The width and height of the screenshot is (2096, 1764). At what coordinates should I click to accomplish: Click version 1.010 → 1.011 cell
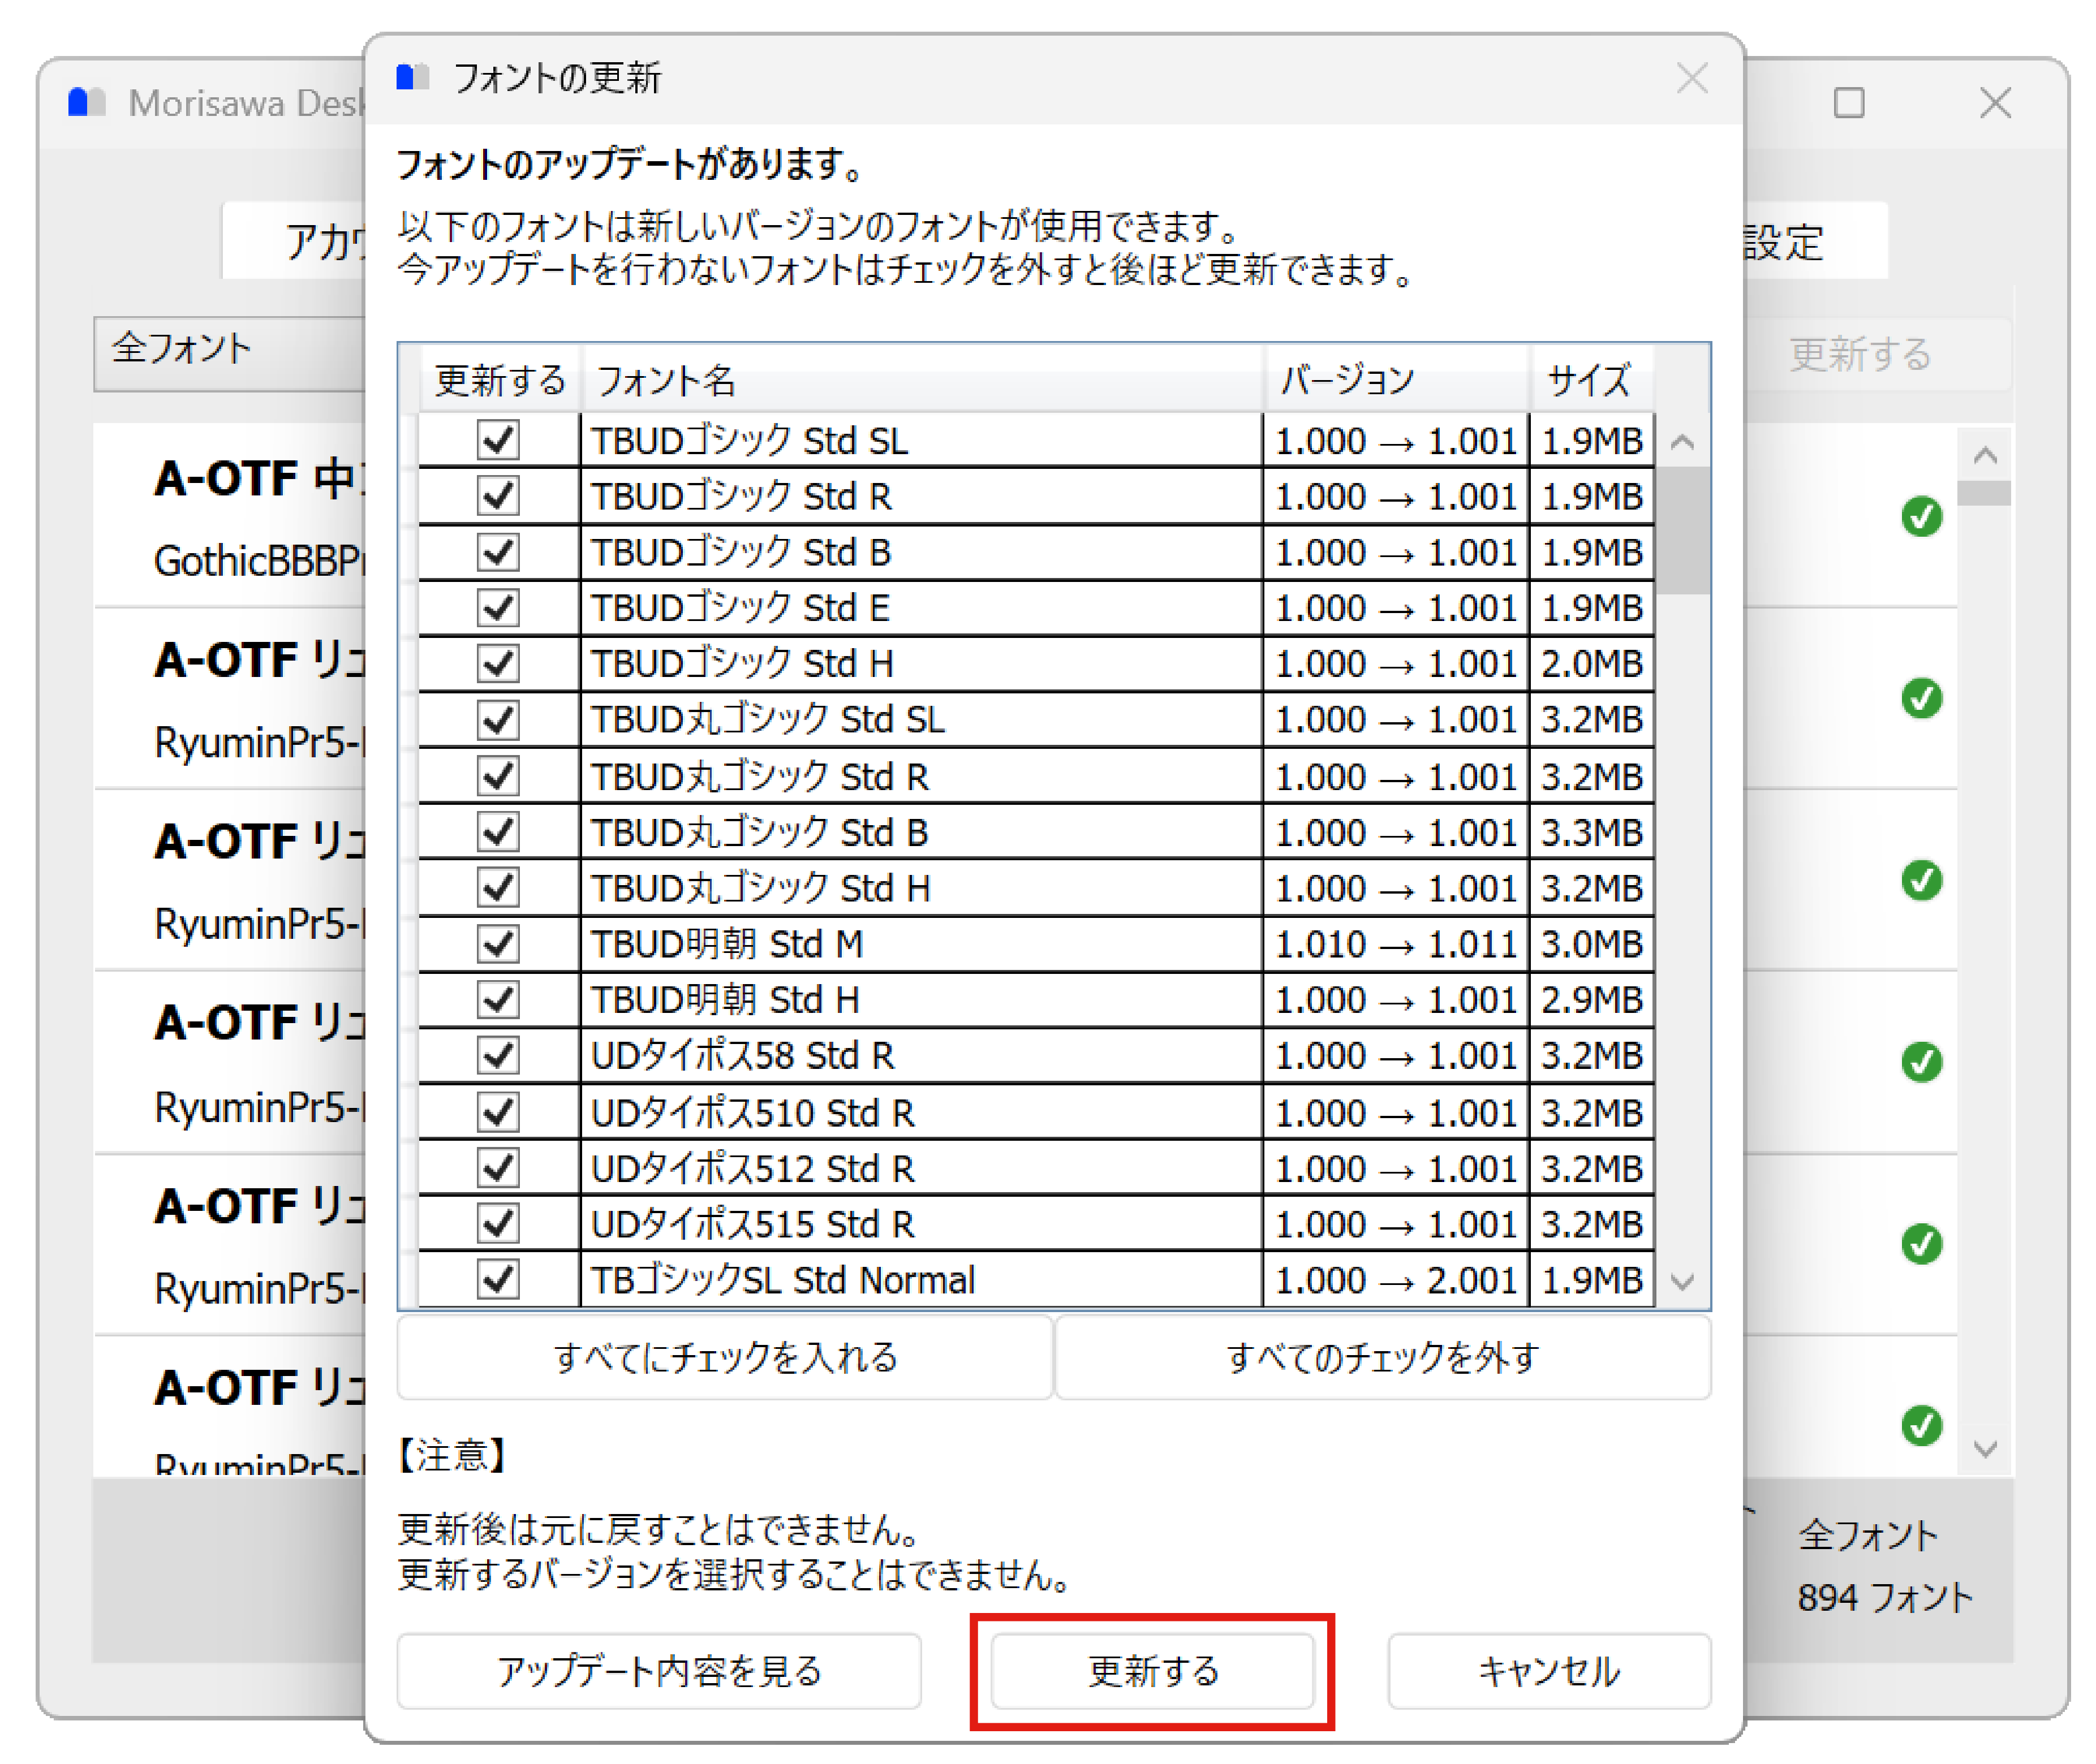1397,944
